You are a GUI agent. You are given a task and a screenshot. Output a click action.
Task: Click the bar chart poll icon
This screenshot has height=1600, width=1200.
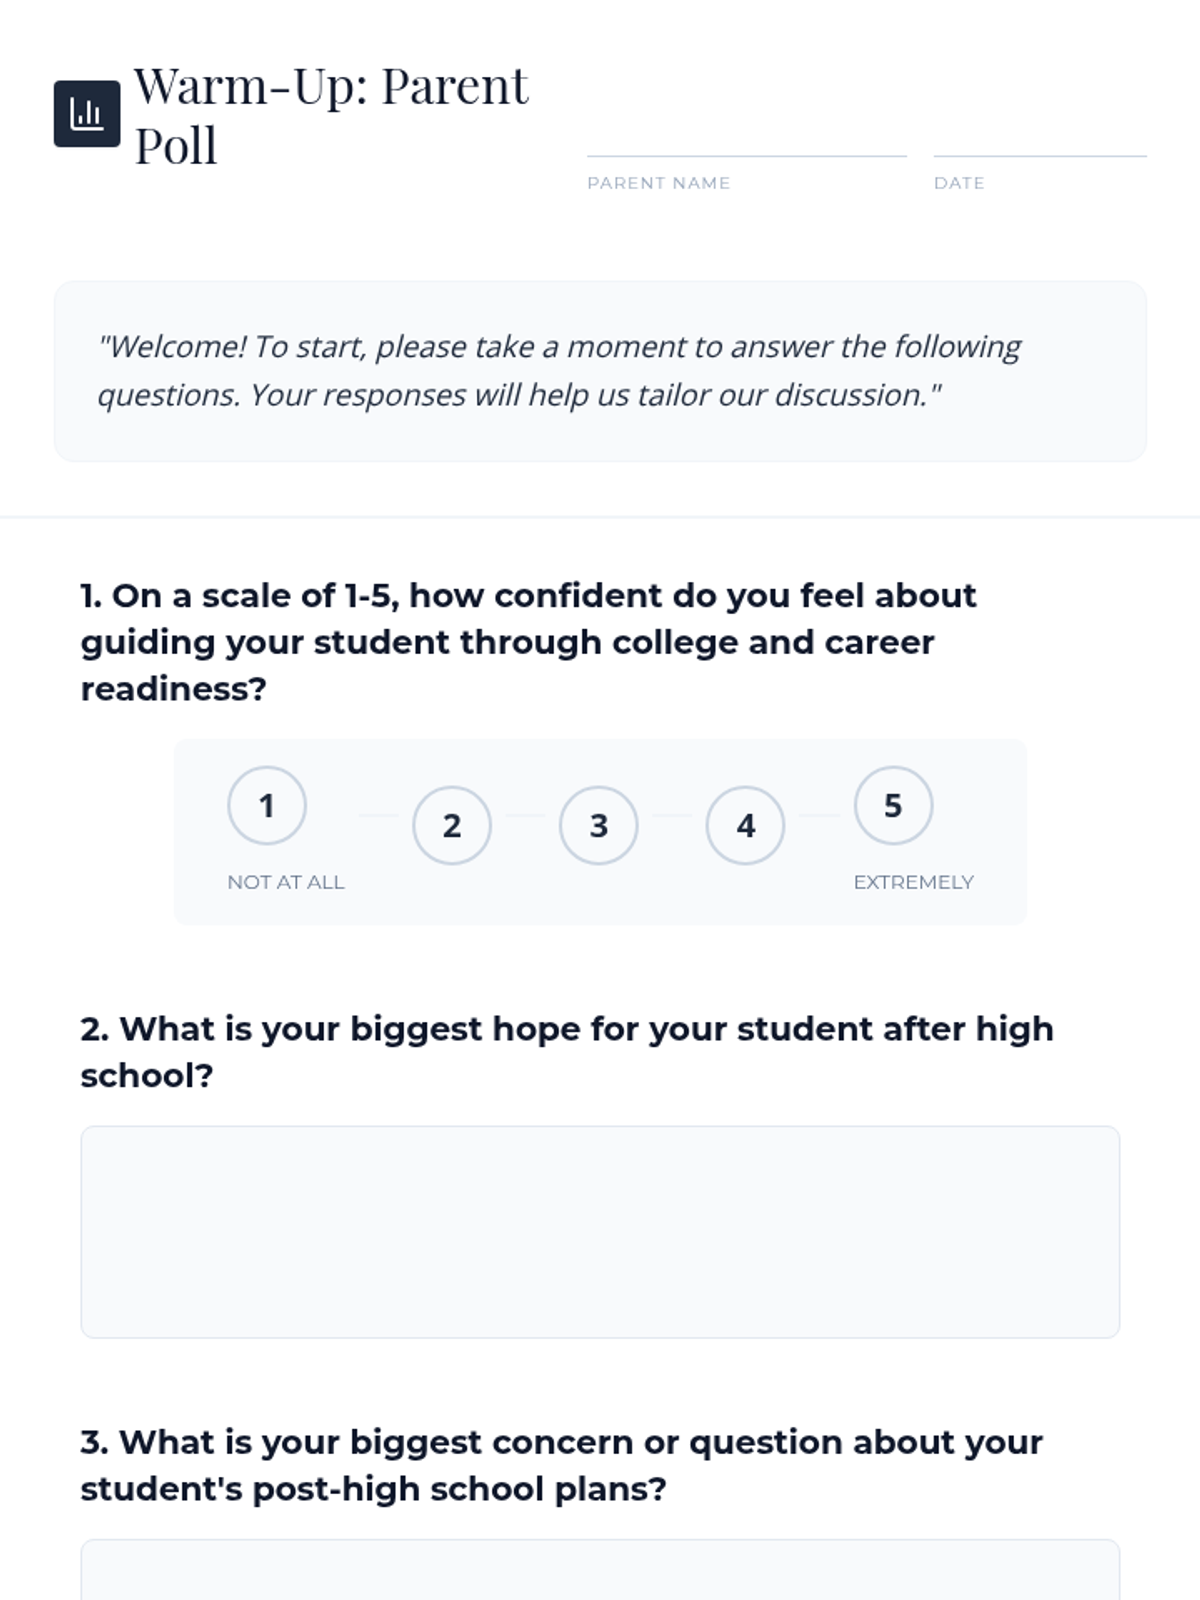[x=87, y=114]
